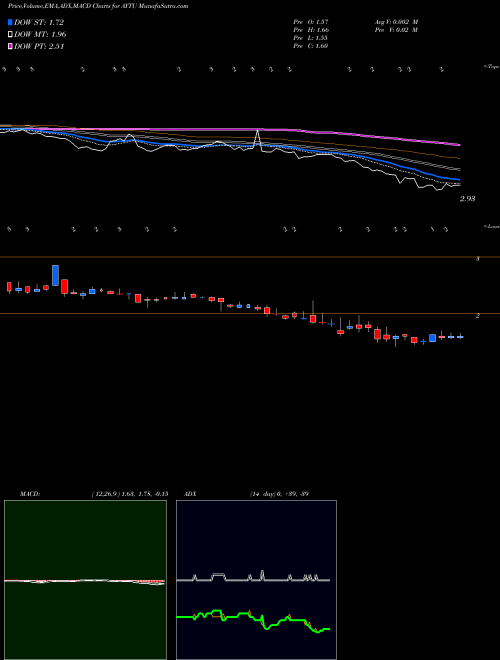Image resolution: width=500 pixels, height=660 pixels.
Task: Click the price axis label 2
Action: pos(478,315)
